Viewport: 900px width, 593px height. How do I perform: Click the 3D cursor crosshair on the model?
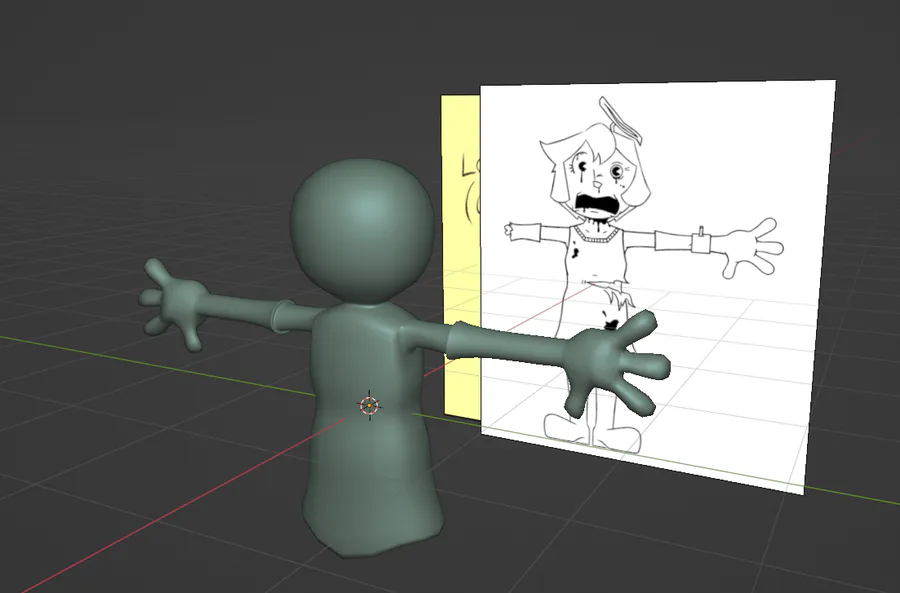pos(370,405)
